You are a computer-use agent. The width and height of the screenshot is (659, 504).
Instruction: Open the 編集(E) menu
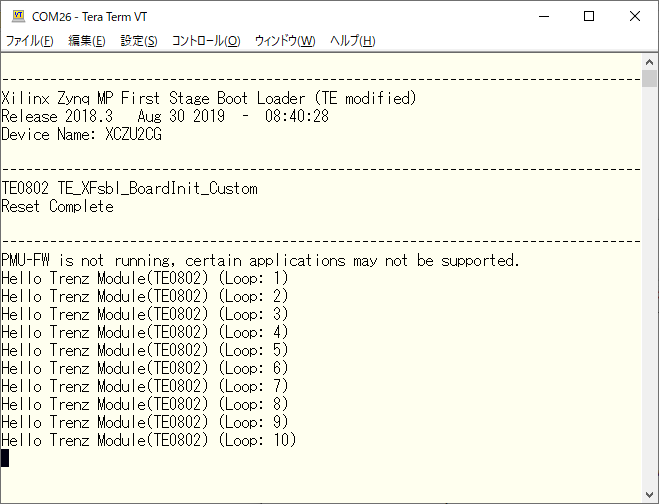point(86,41)
